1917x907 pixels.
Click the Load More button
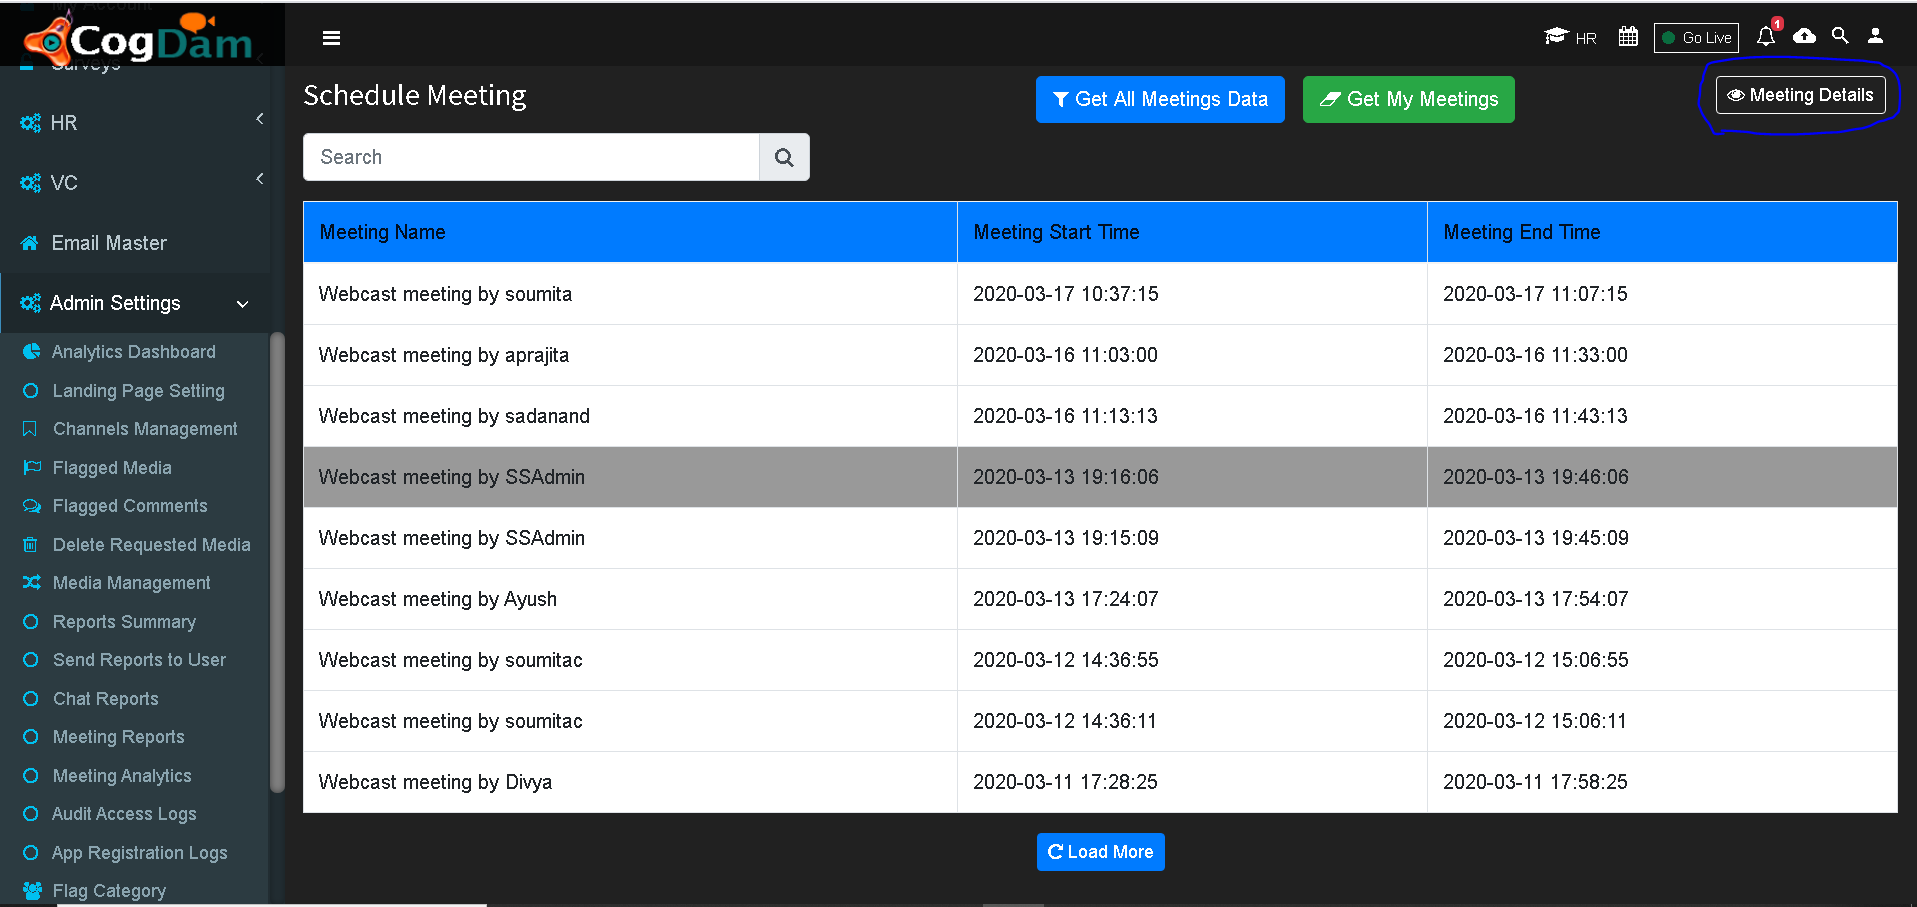(1100, 852)
